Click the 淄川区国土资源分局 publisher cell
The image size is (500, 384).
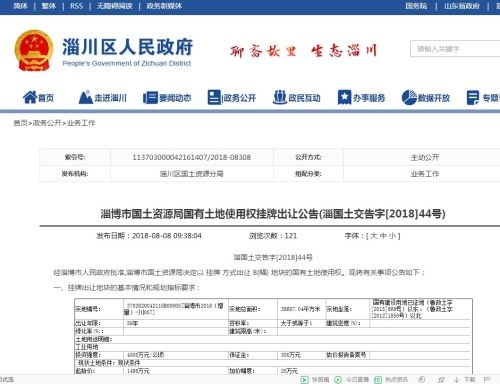point(192,174)
